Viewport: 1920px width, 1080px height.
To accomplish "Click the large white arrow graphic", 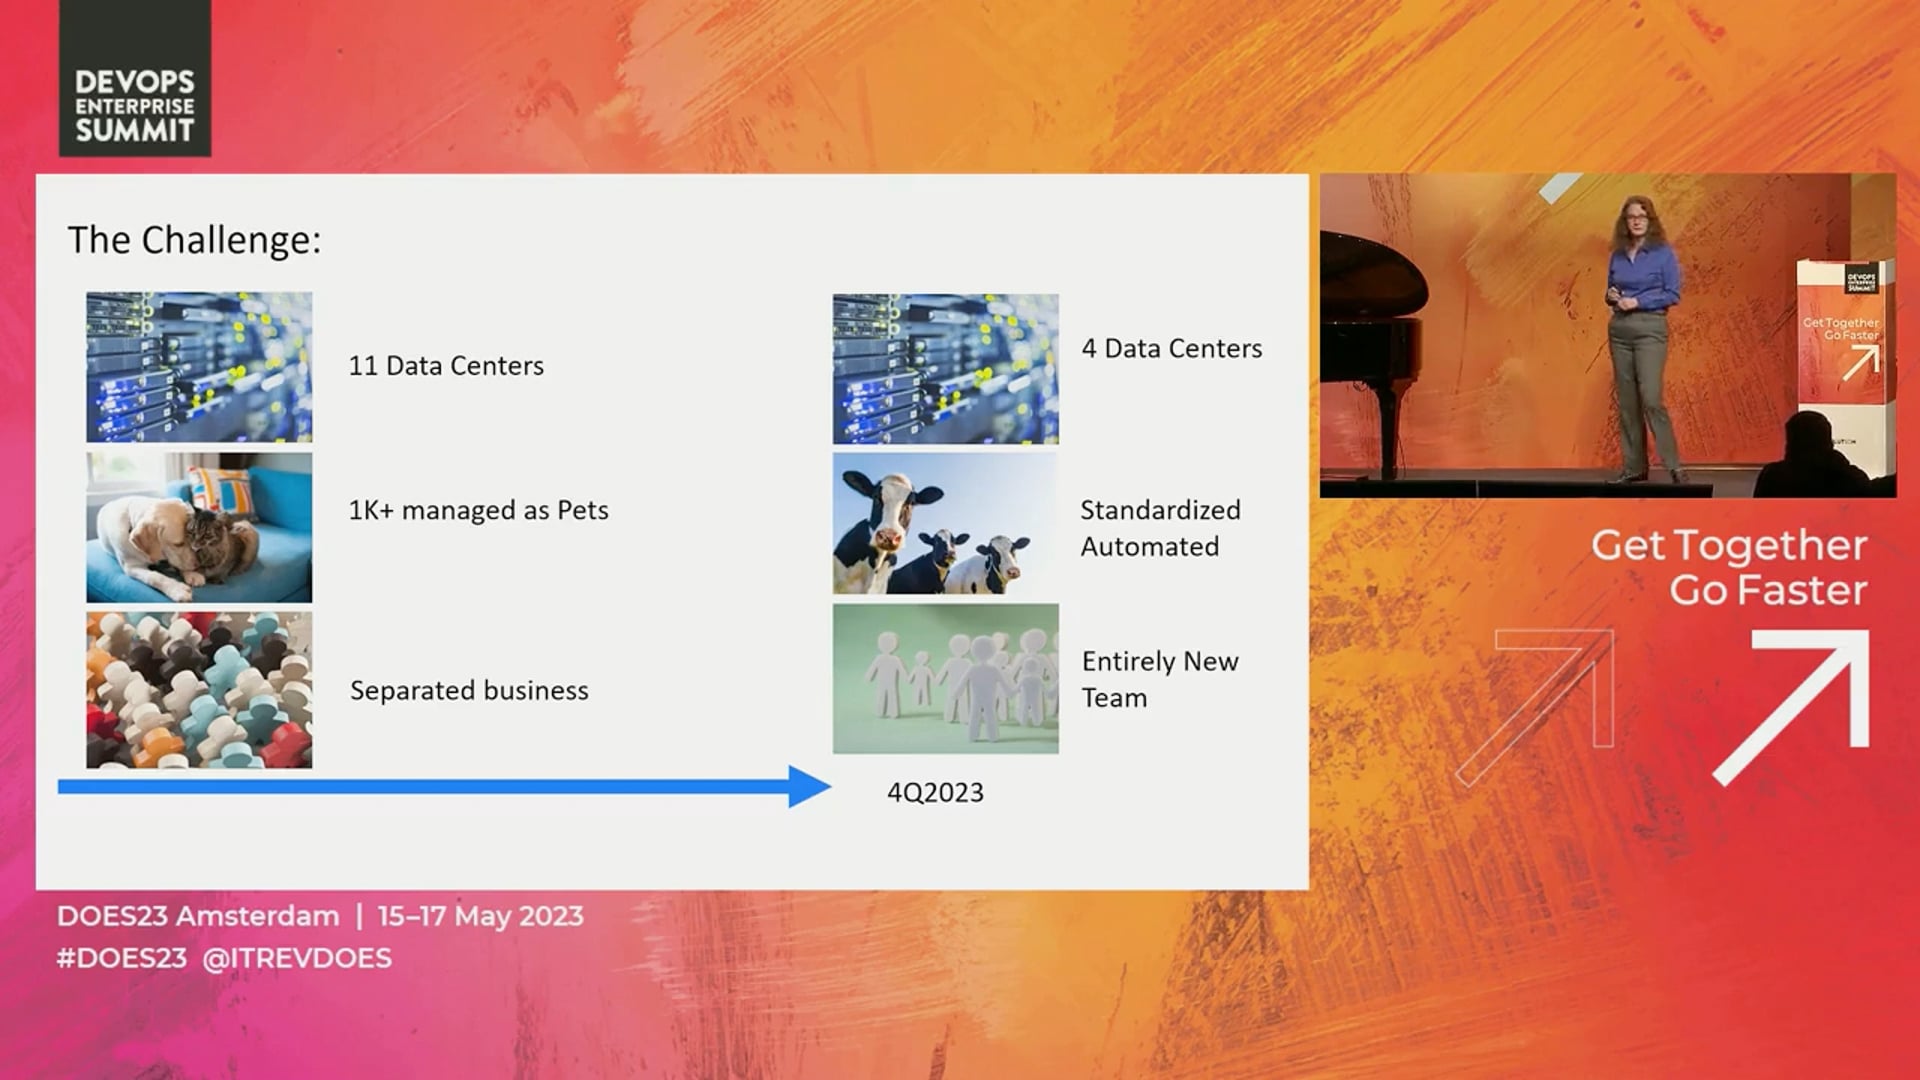I will tap(1791, 707).
